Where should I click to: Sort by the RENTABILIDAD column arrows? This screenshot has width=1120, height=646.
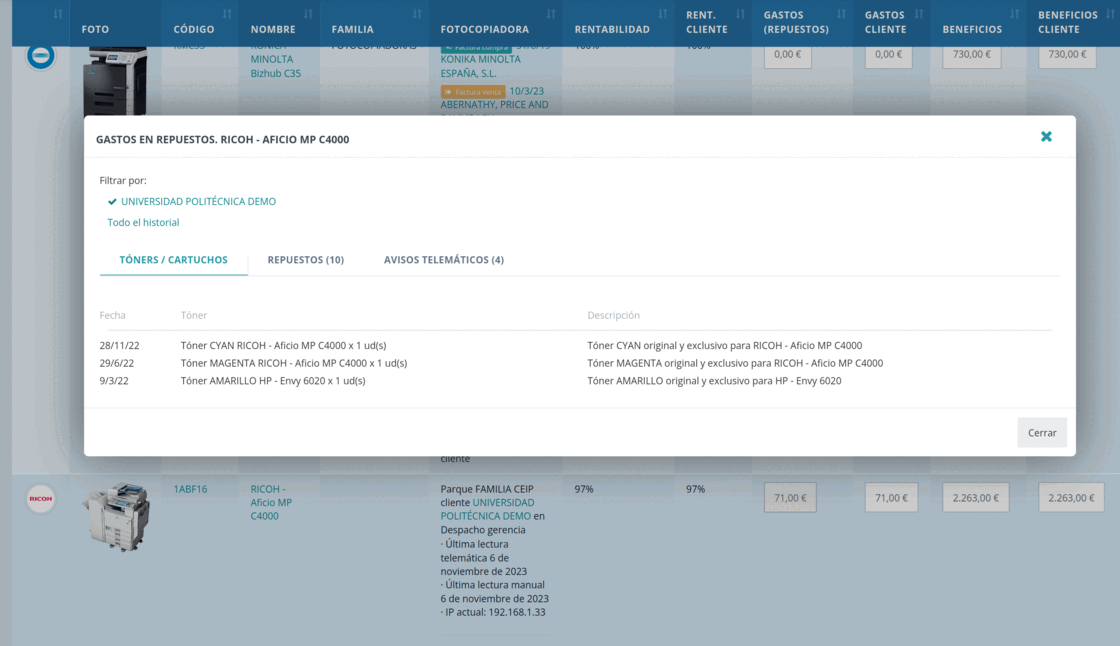tap(663, 14)
